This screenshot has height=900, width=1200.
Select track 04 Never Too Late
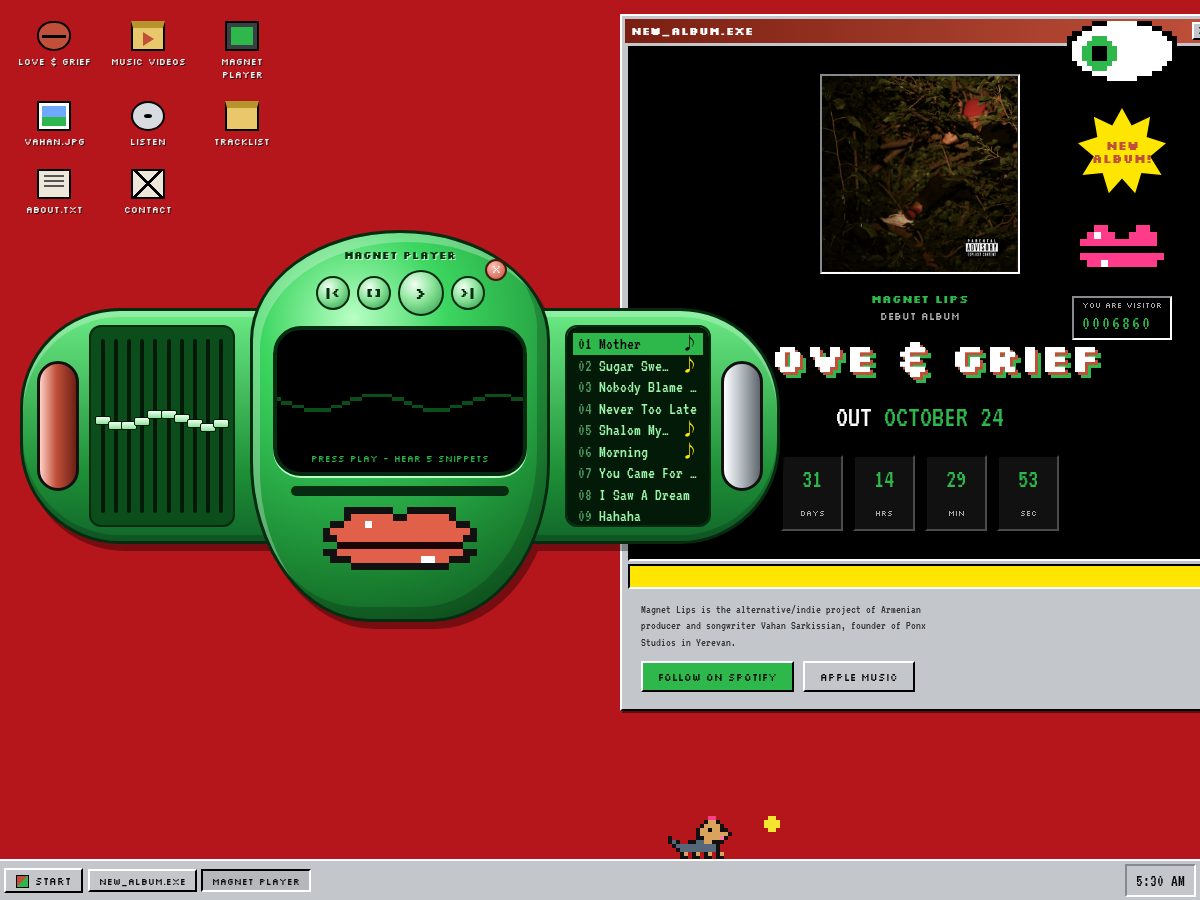[x=638, y=409]
